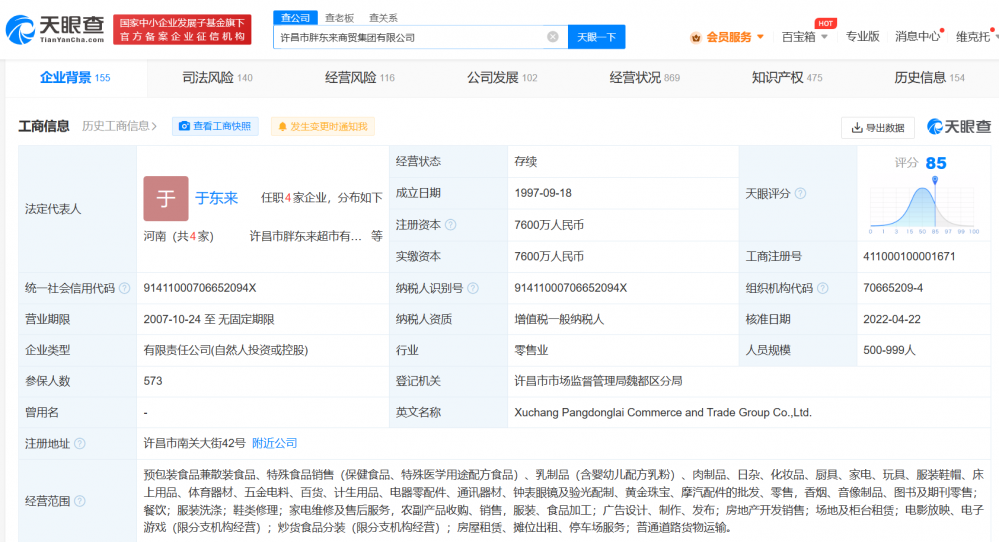The height and width of the screenshot is (542, 999).
Task: Click help icon beside 注册地址
Action: [x=80, y=443]
